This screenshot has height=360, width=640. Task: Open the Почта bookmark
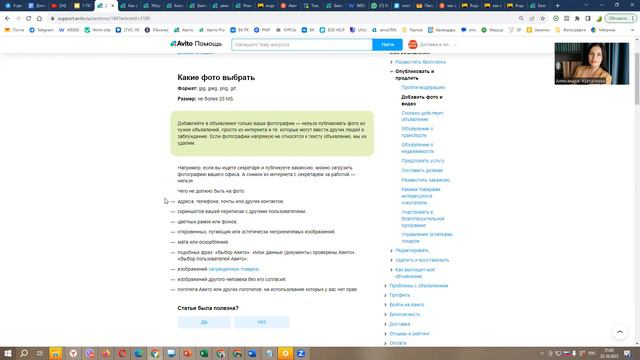click(14, 30)
